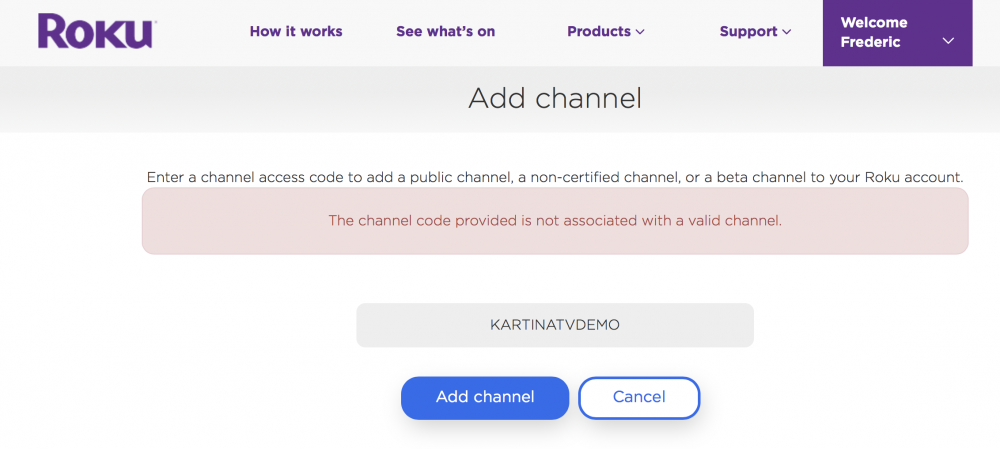
Task: Click the Add channel page heading
Action: 555,98
